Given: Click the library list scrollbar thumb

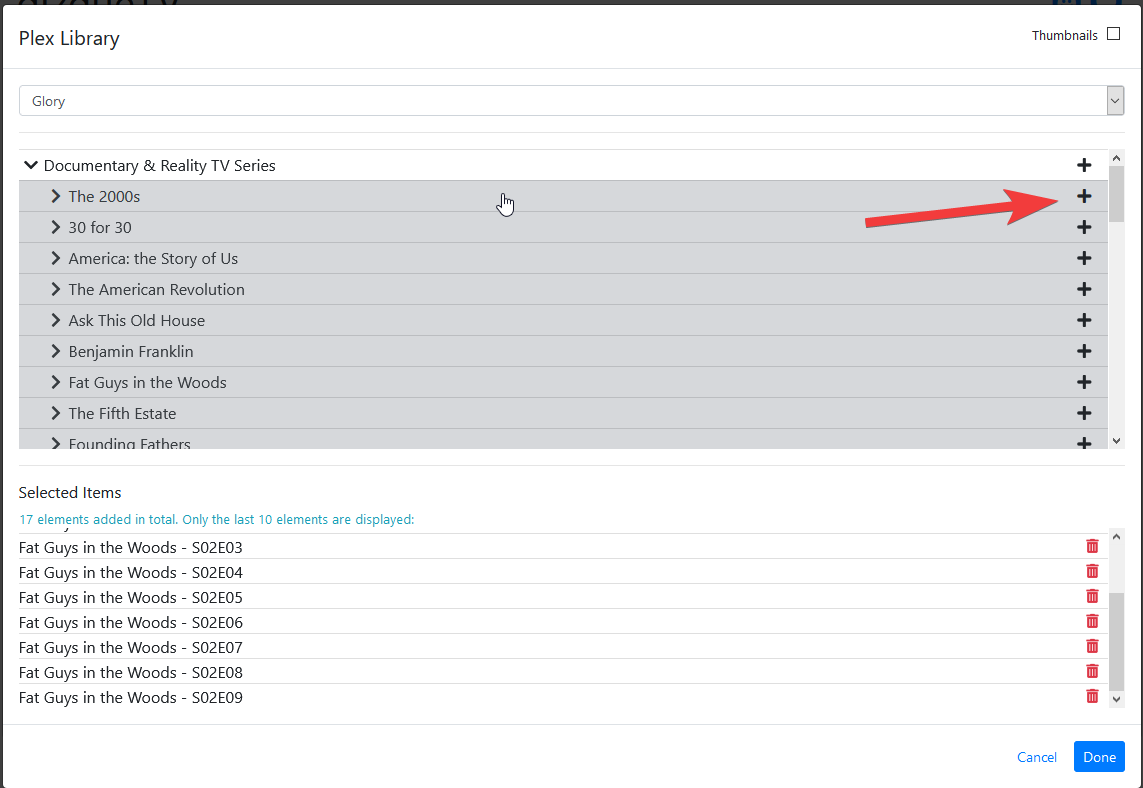Looking at the screenshot, I should 1116,194.
